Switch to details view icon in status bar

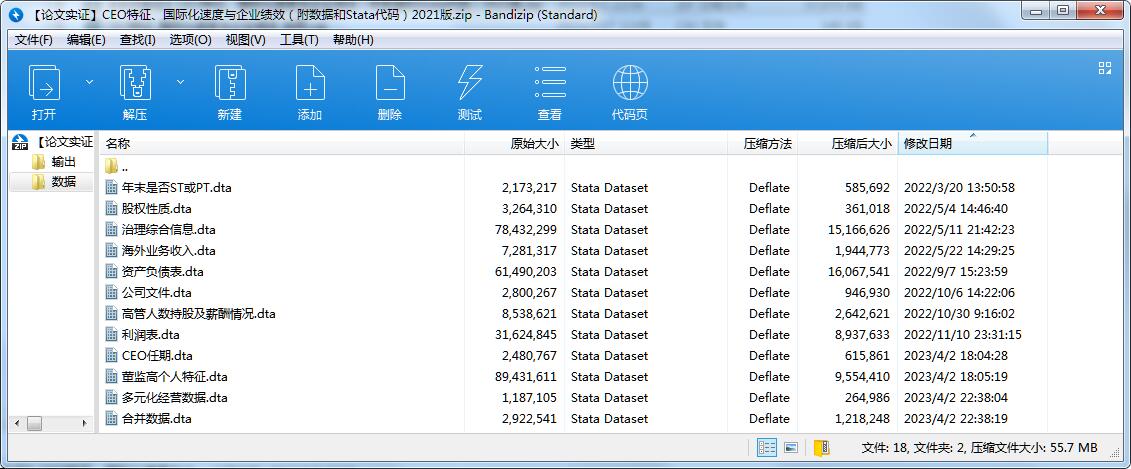(x=766, y=447)
